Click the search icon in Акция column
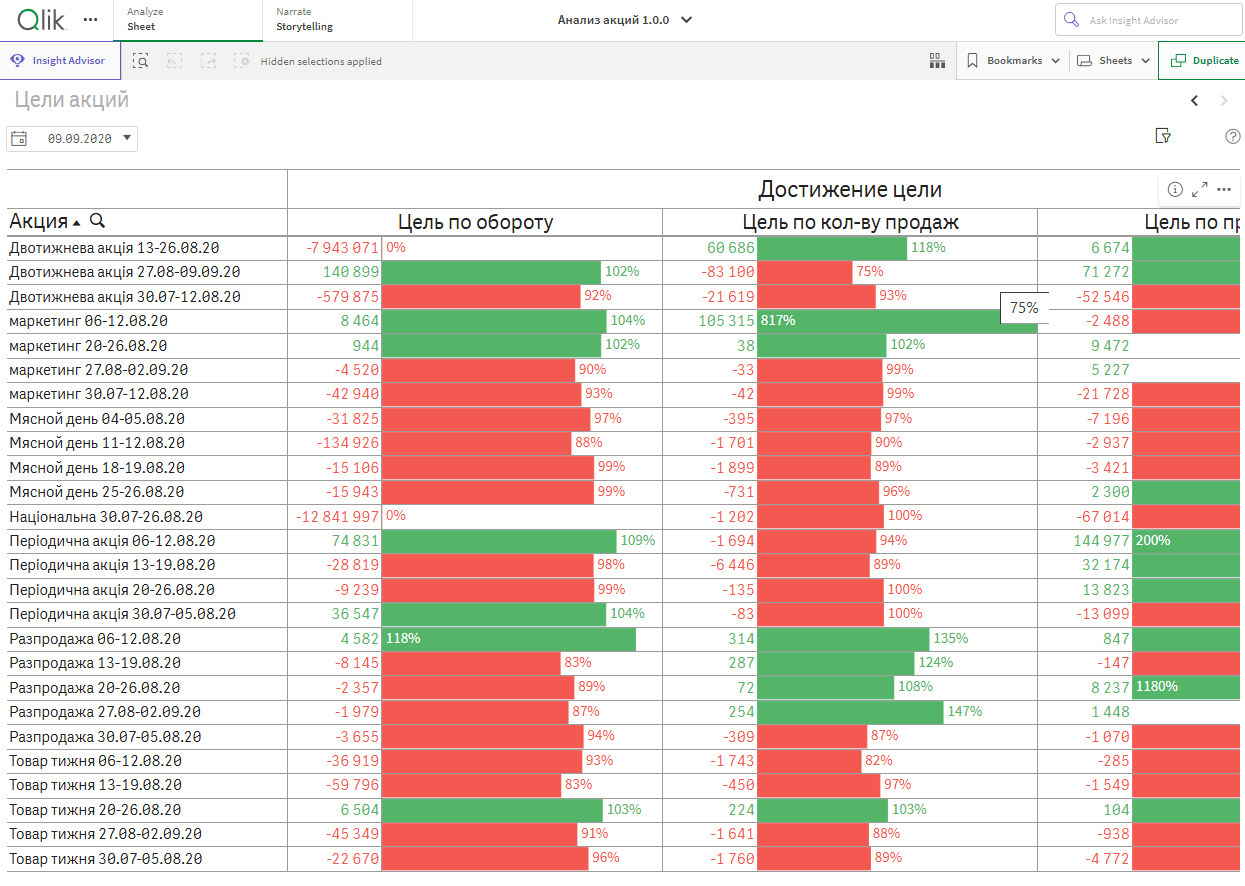1245x886 pixels. click(x=97, y=221)
